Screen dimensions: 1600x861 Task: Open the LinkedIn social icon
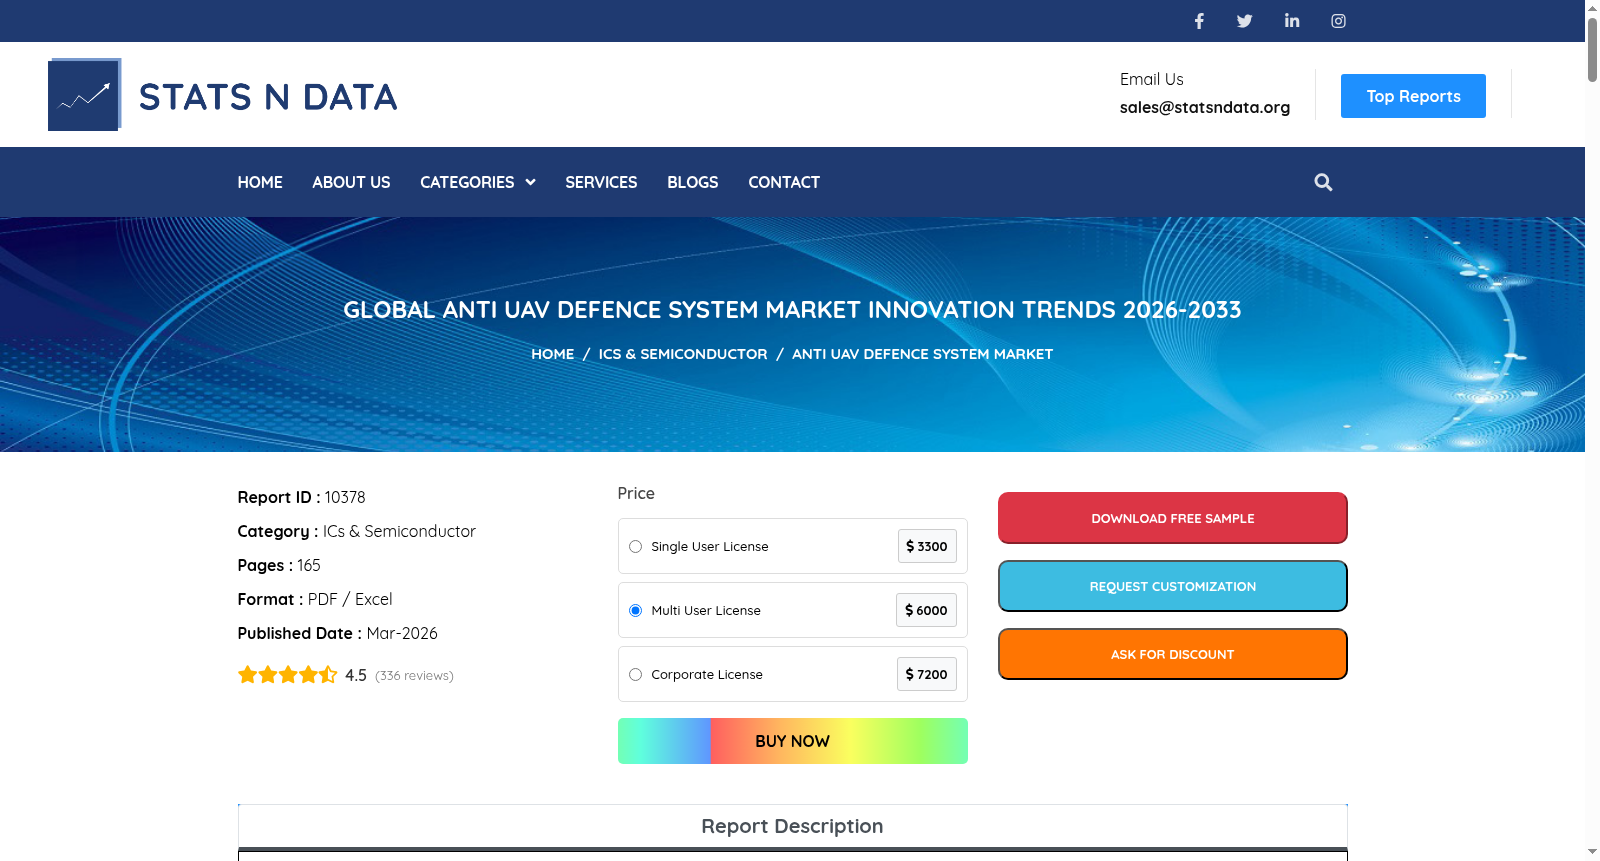[1292, 21]
